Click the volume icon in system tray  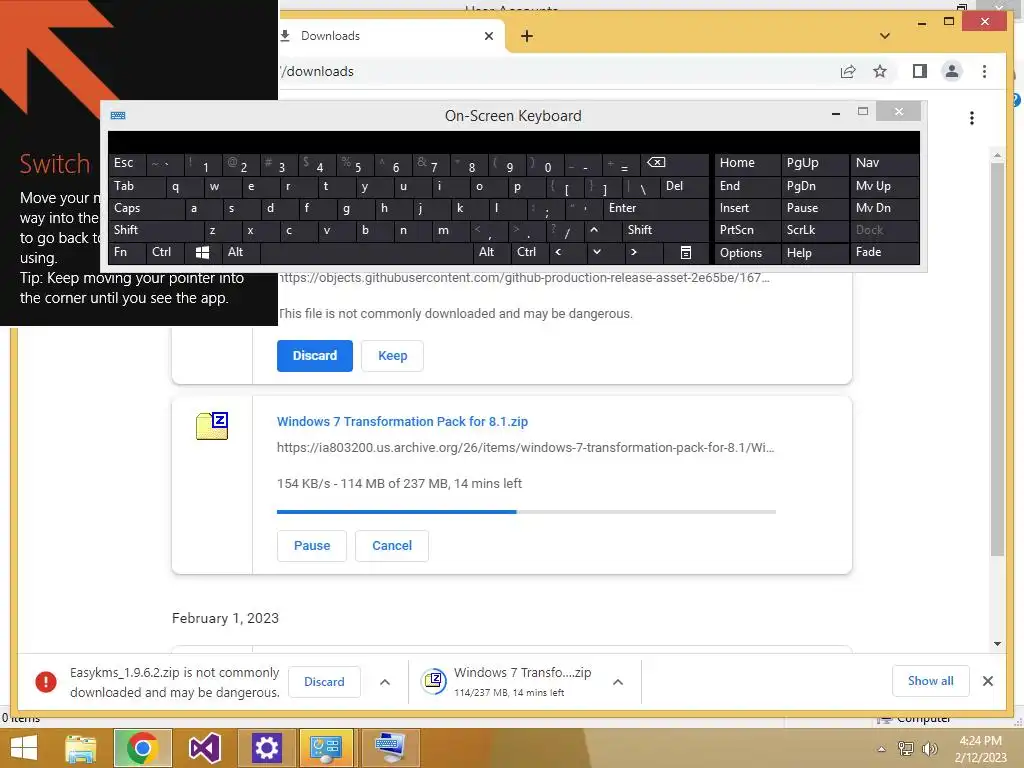point(929,749)
